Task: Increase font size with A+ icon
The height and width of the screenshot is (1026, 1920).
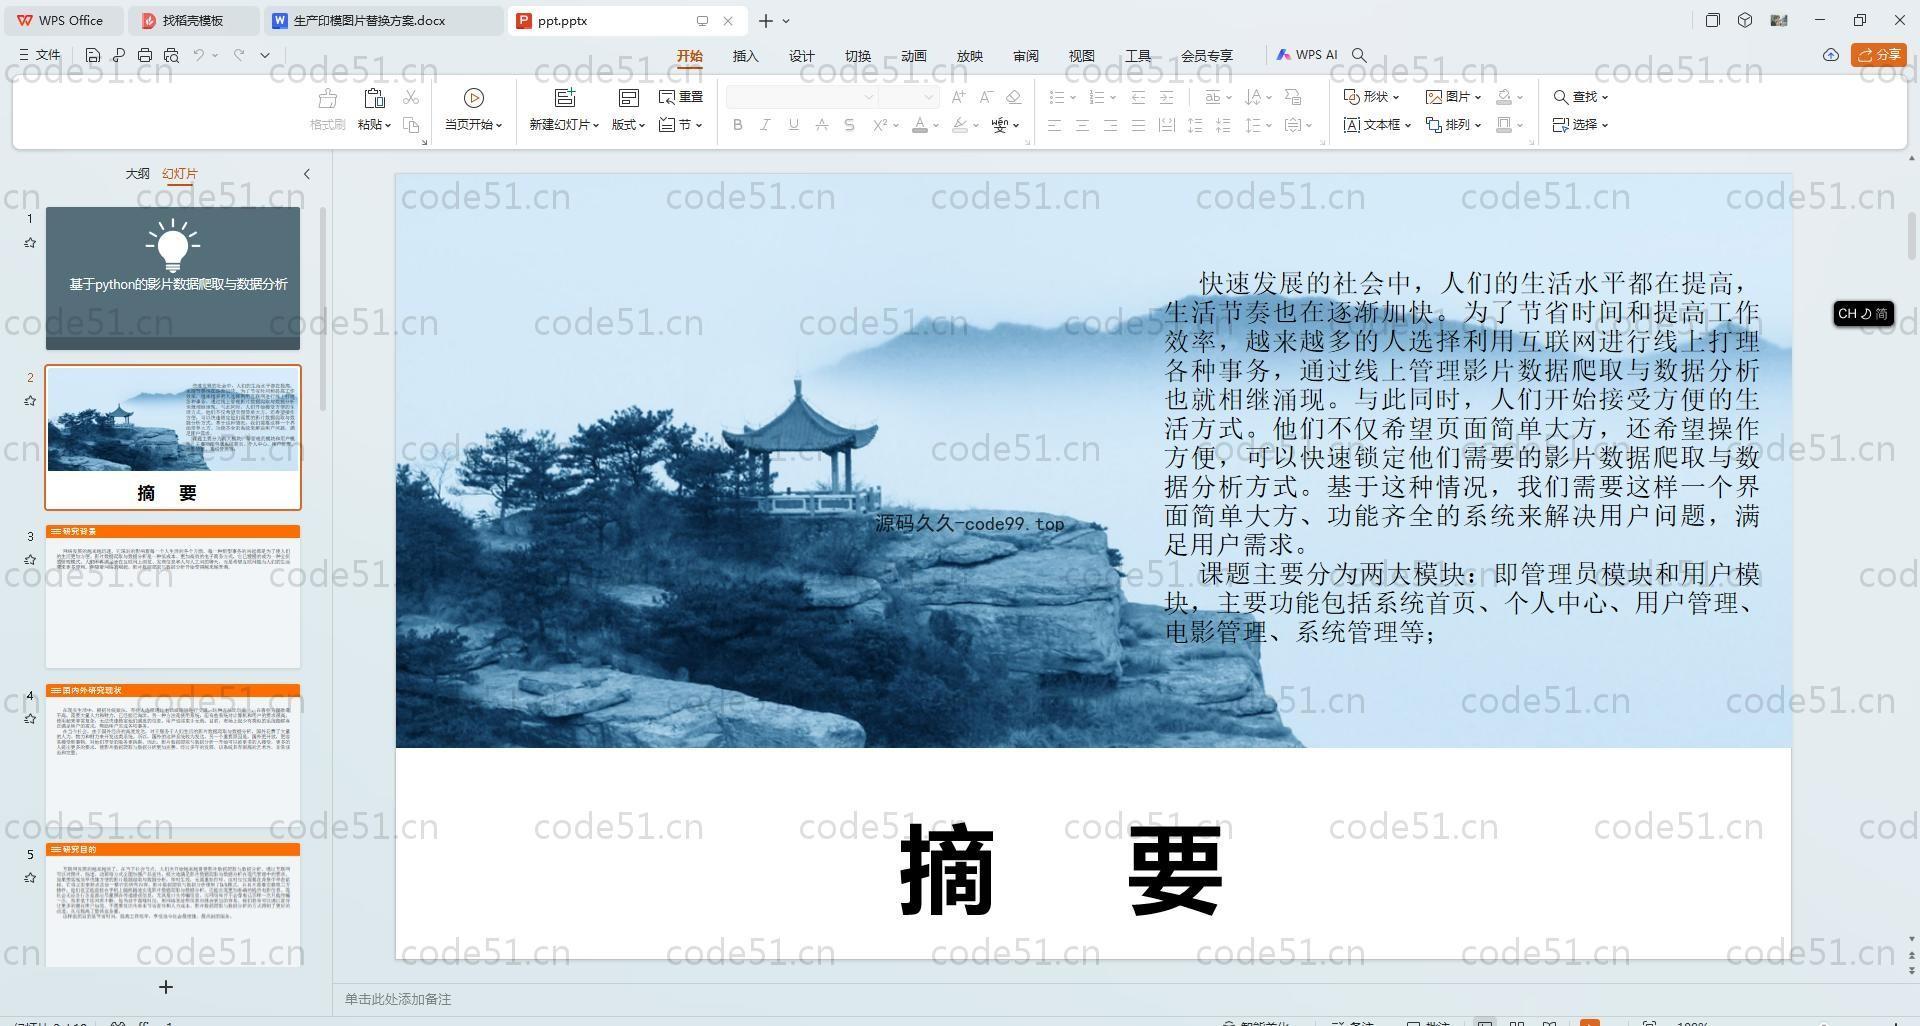Action: click(959, 97)
